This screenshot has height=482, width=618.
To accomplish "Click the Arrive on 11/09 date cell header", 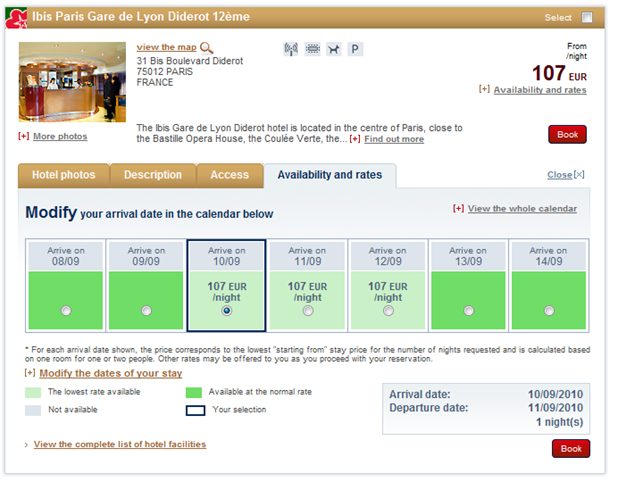I will 307,256.
